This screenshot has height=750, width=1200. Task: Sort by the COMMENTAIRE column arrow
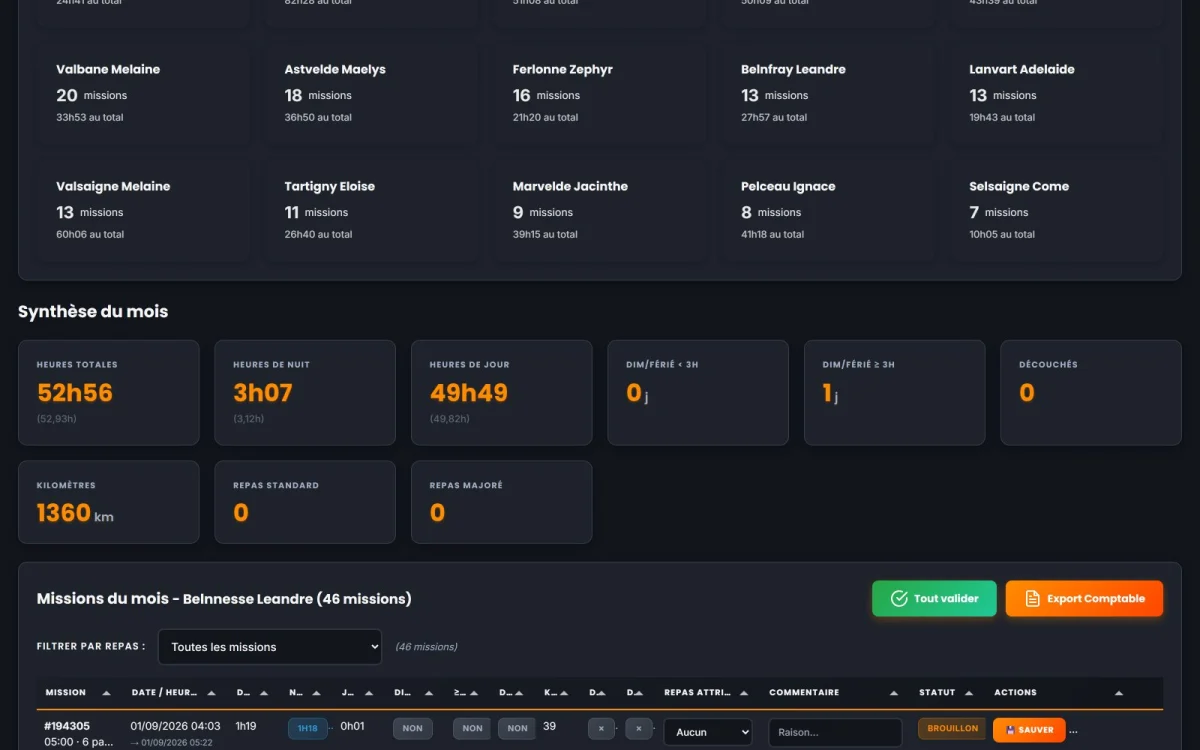tap(894, 693)
